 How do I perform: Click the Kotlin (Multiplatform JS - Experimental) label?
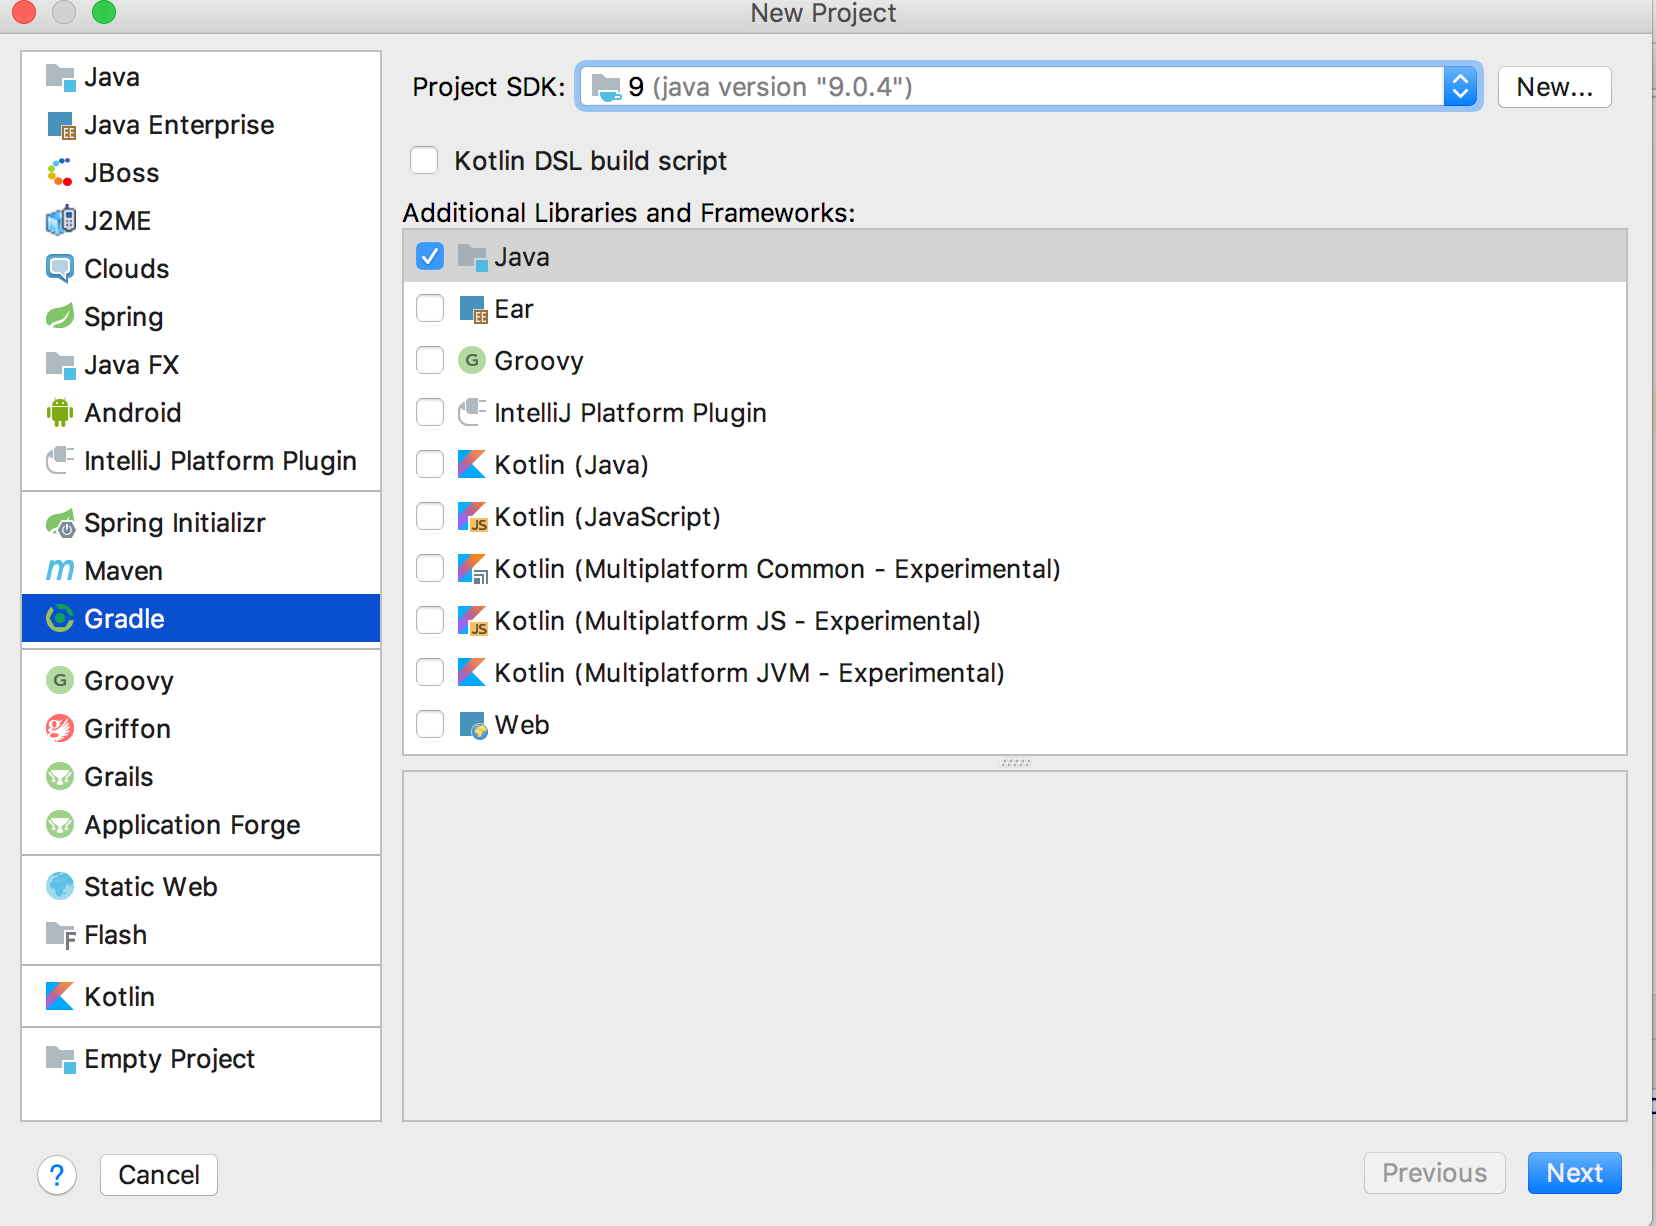738,621
